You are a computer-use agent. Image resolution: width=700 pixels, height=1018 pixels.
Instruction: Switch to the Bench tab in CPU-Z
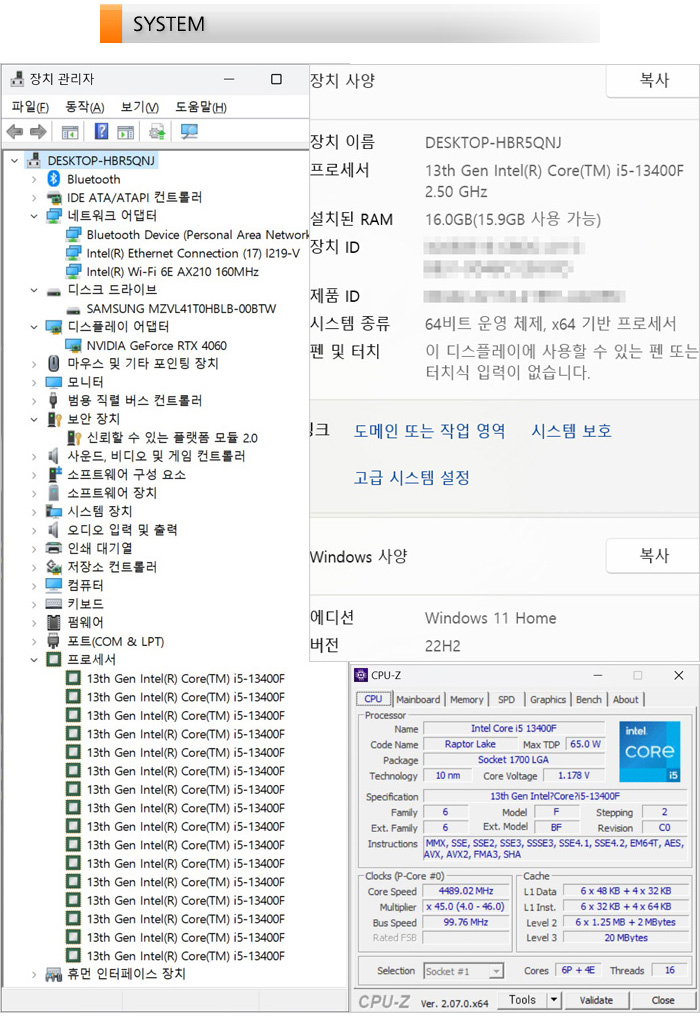tap(588, 699)
